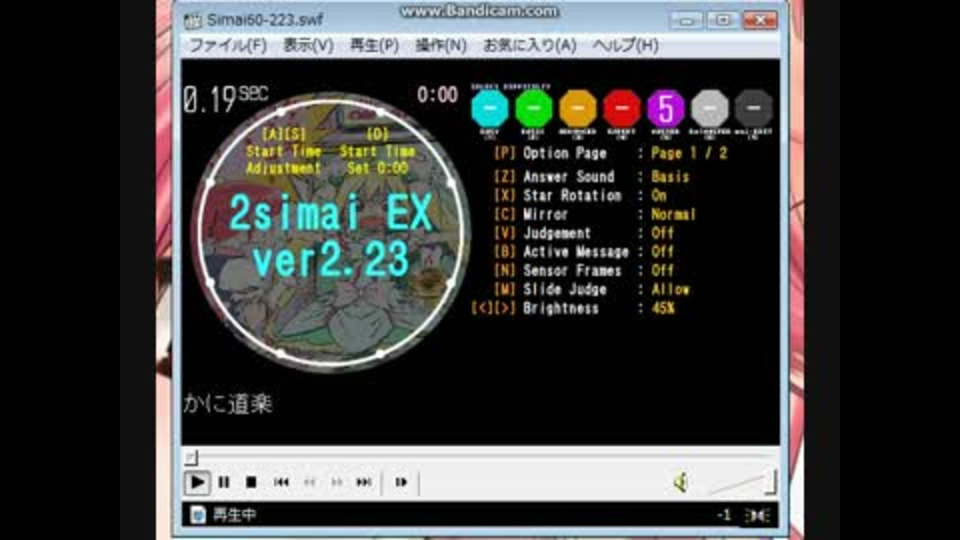960x540 pixels.
Task: Select the purple Master difficulty level 5
Action: [x=666, y=108]
